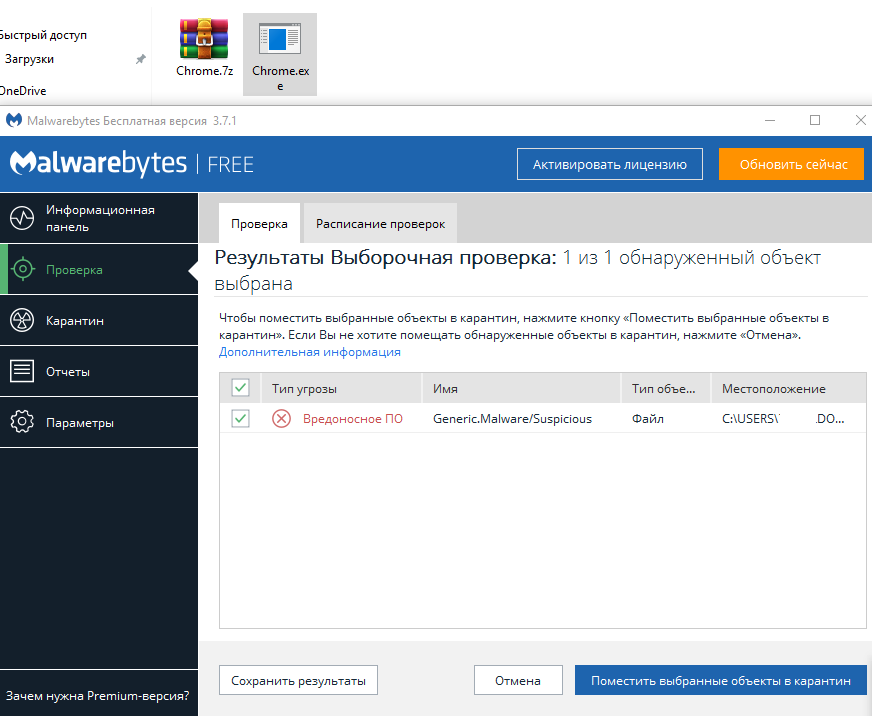
Task: Close the Malwarebytes window
Action: coord(860,120)
